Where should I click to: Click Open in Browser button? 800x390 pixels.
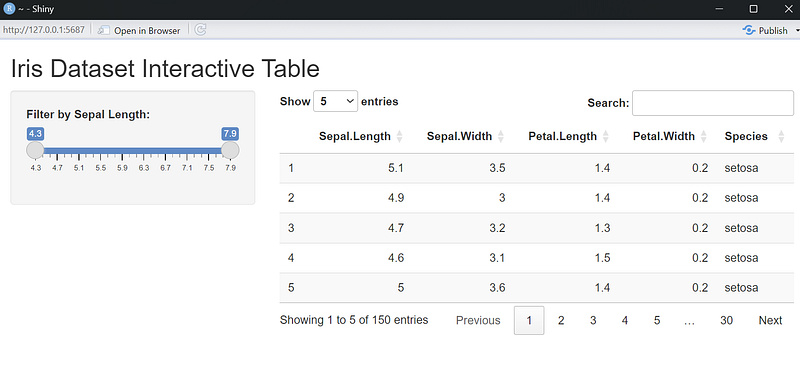(x=139, y=31)
